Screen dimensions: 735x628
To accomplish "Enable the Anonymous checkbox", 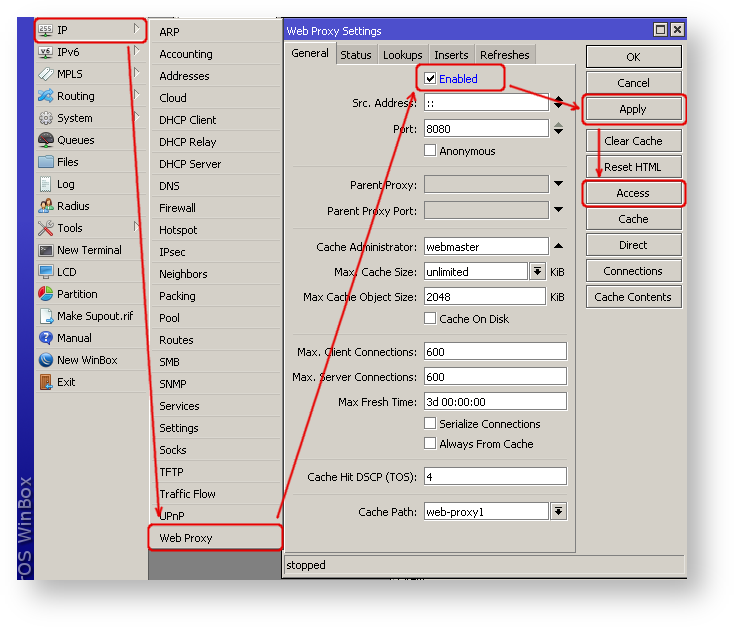I will (x=430, y=151).
